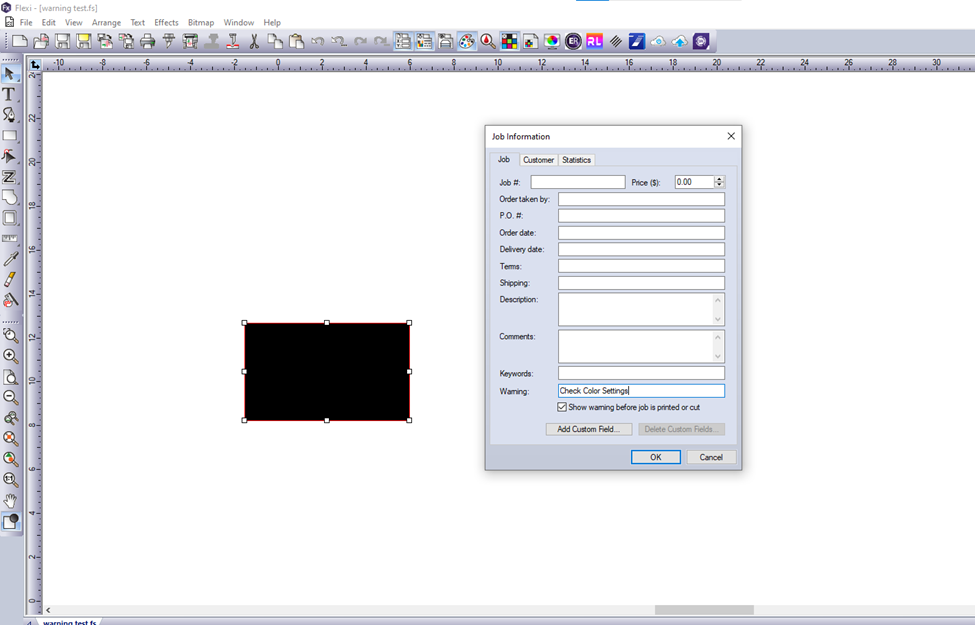Image resolution: width=975 pixels, height=625 pixels.
Task: Click the horizontal scrollbar thumb
Action: [x=704, y=610]
